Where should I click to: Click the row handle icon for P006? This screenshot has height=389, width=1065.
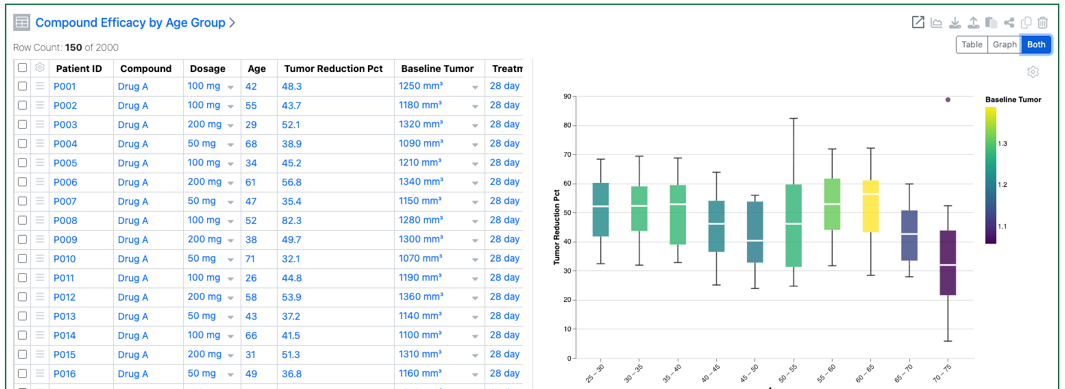(x=40, y=182)
